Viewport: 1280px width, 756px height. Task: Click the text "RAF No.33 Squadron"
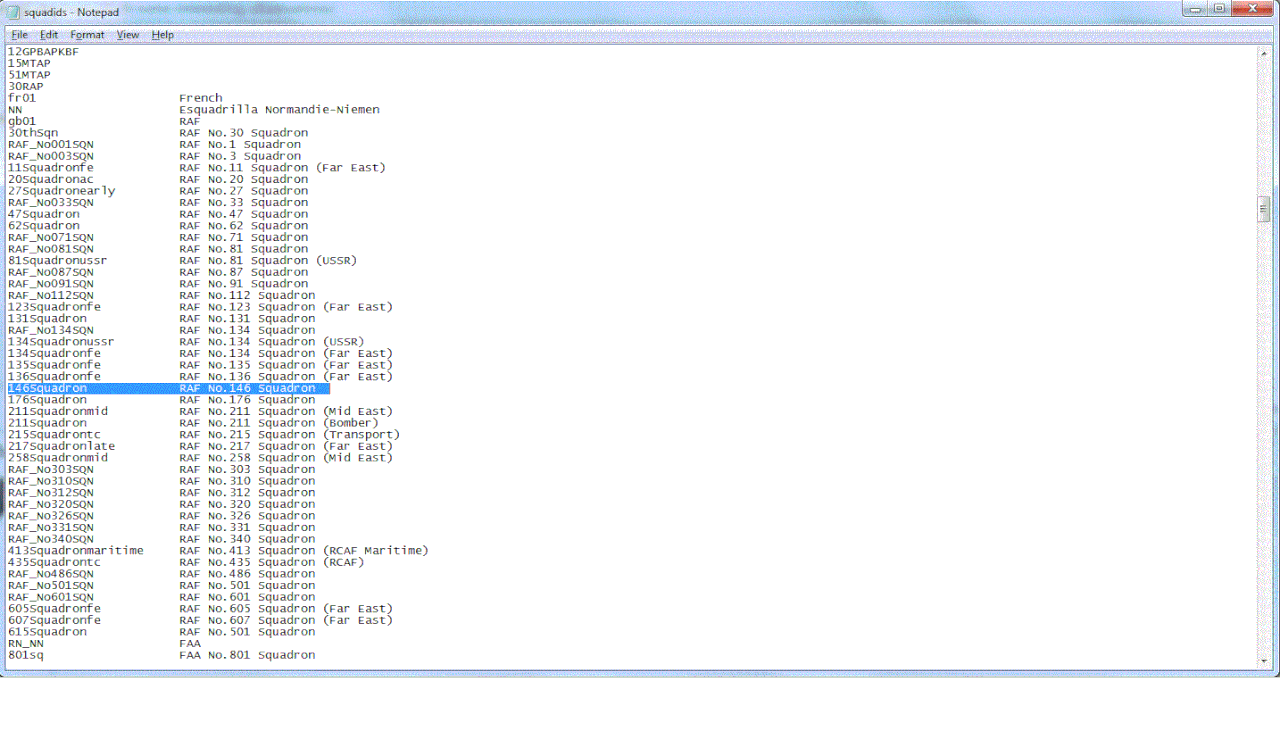(244, 202)
